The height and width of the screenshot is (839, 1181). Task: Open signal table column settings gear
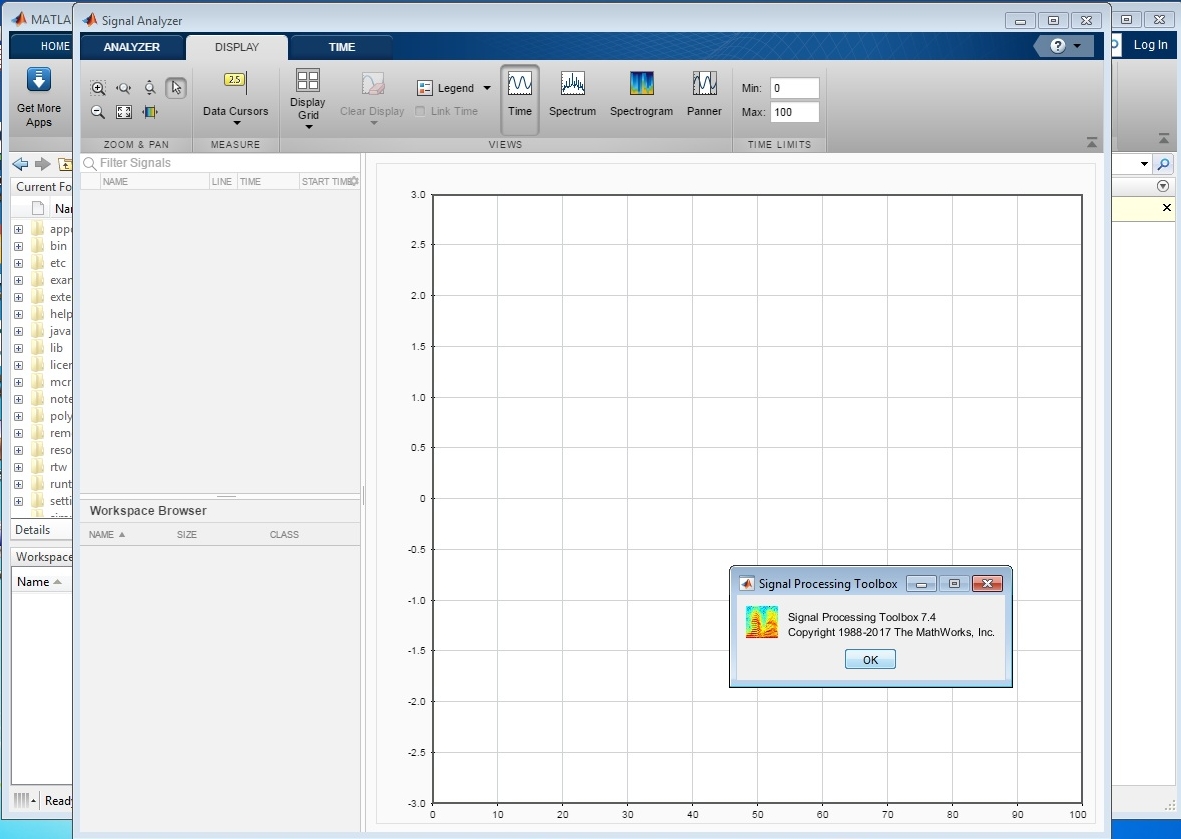354,182
